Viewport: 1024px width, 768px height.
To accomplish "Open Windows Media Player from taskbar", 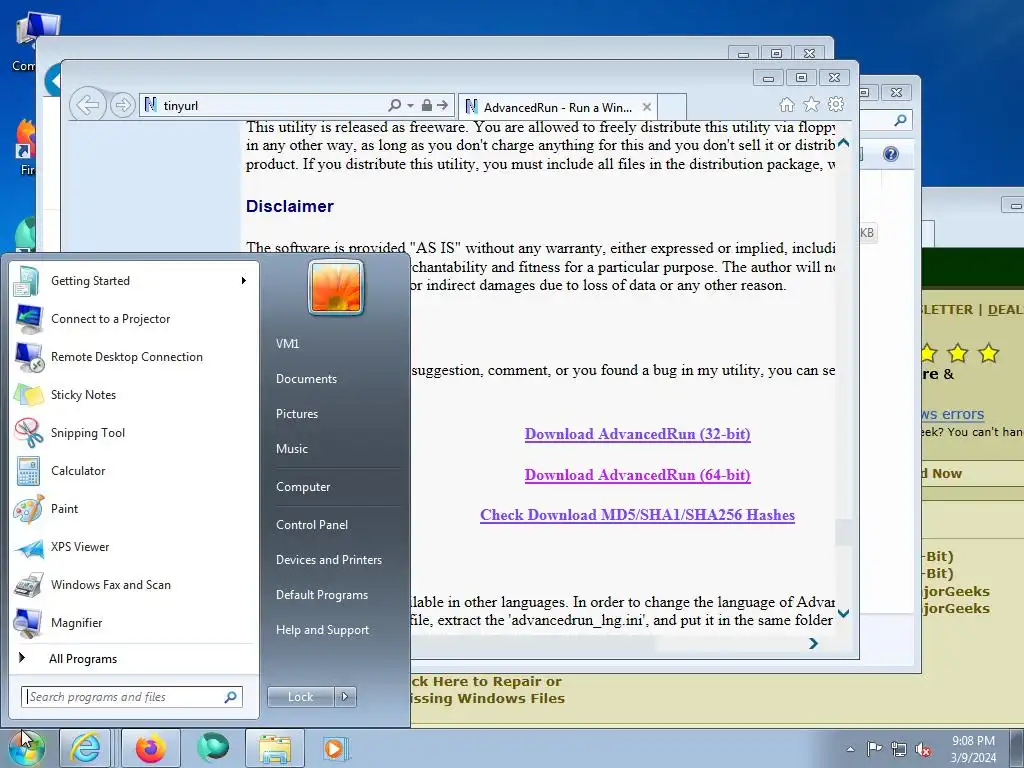I will pos(336,748).
